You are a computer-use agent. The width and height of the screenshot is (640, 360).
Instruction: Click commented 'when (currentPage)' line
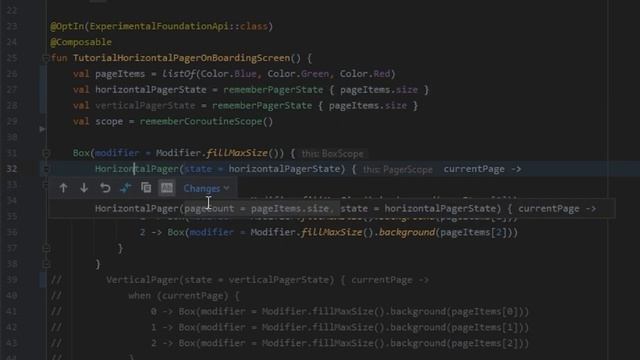point(178,296)
